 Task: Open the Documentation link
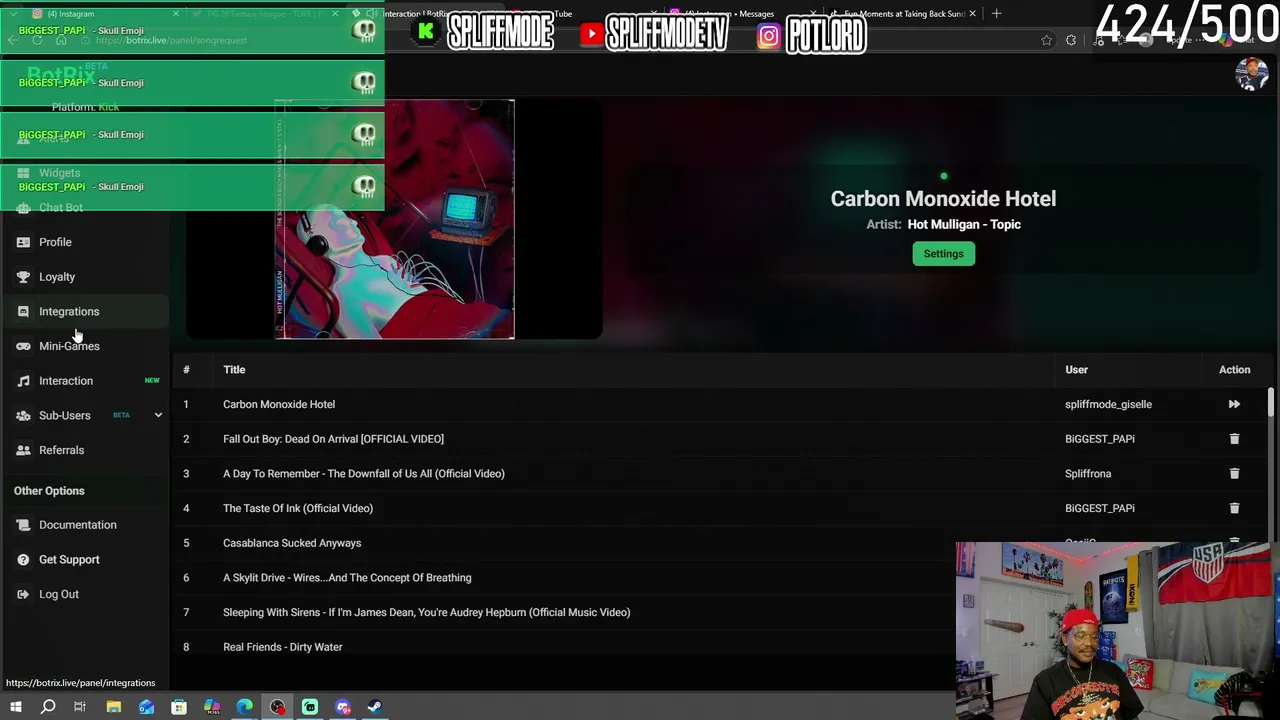click(x=77, y=525)
